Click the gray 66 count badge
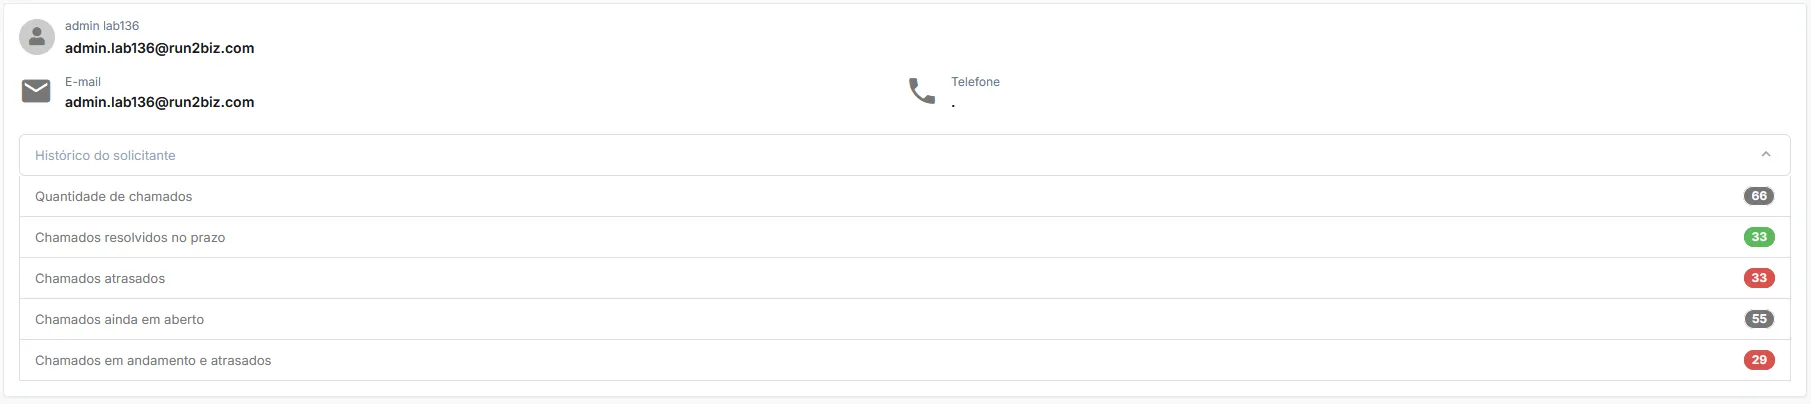 click(1759, 196)
